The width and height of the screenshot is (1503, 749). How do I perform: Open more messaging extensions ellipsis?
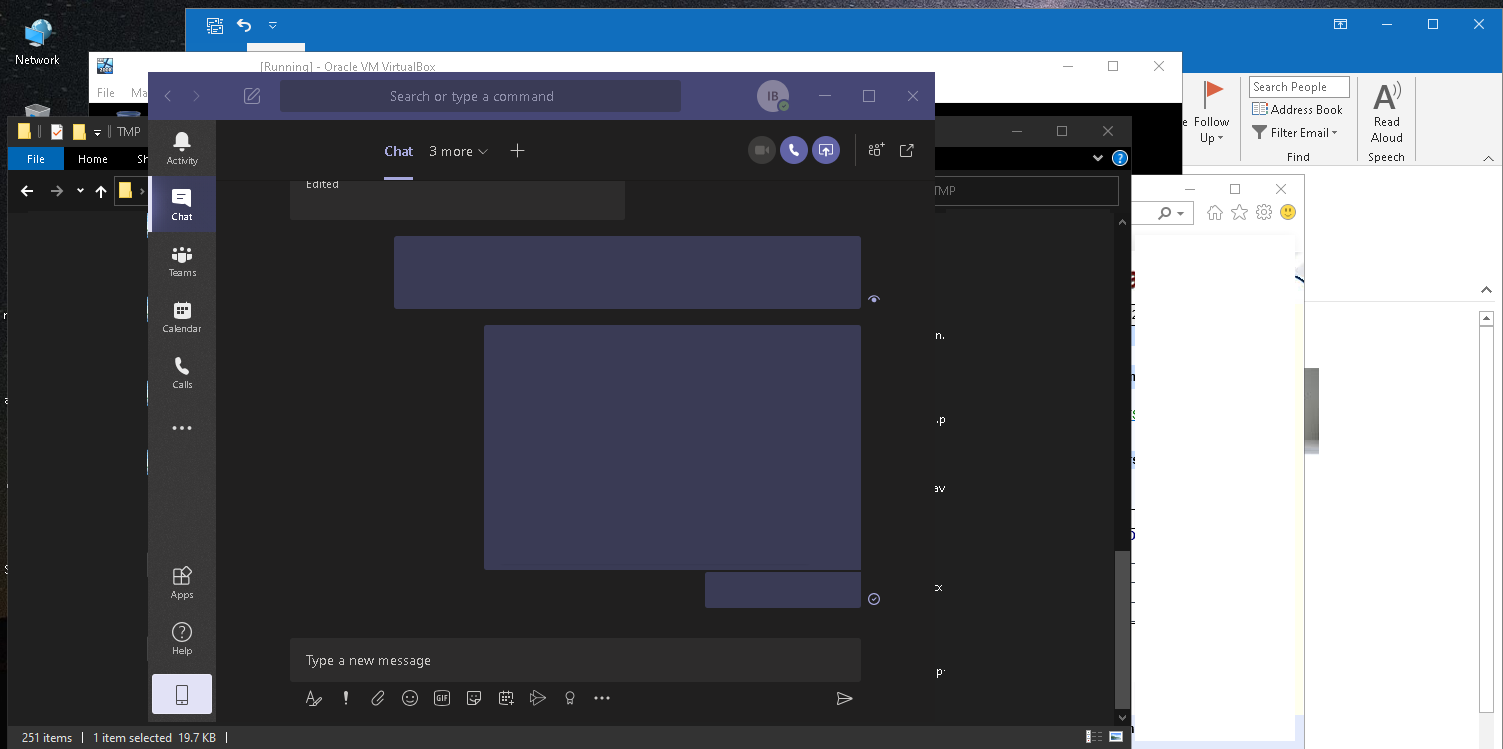pyautogui.click(x=602, y=698)
